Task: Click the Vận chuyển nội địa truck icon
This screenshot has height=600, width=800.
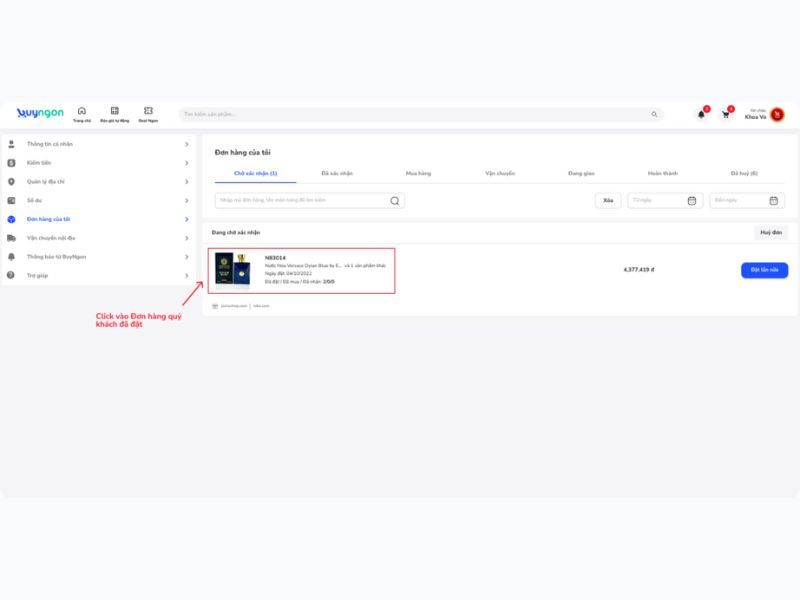Action: point(11,238)
